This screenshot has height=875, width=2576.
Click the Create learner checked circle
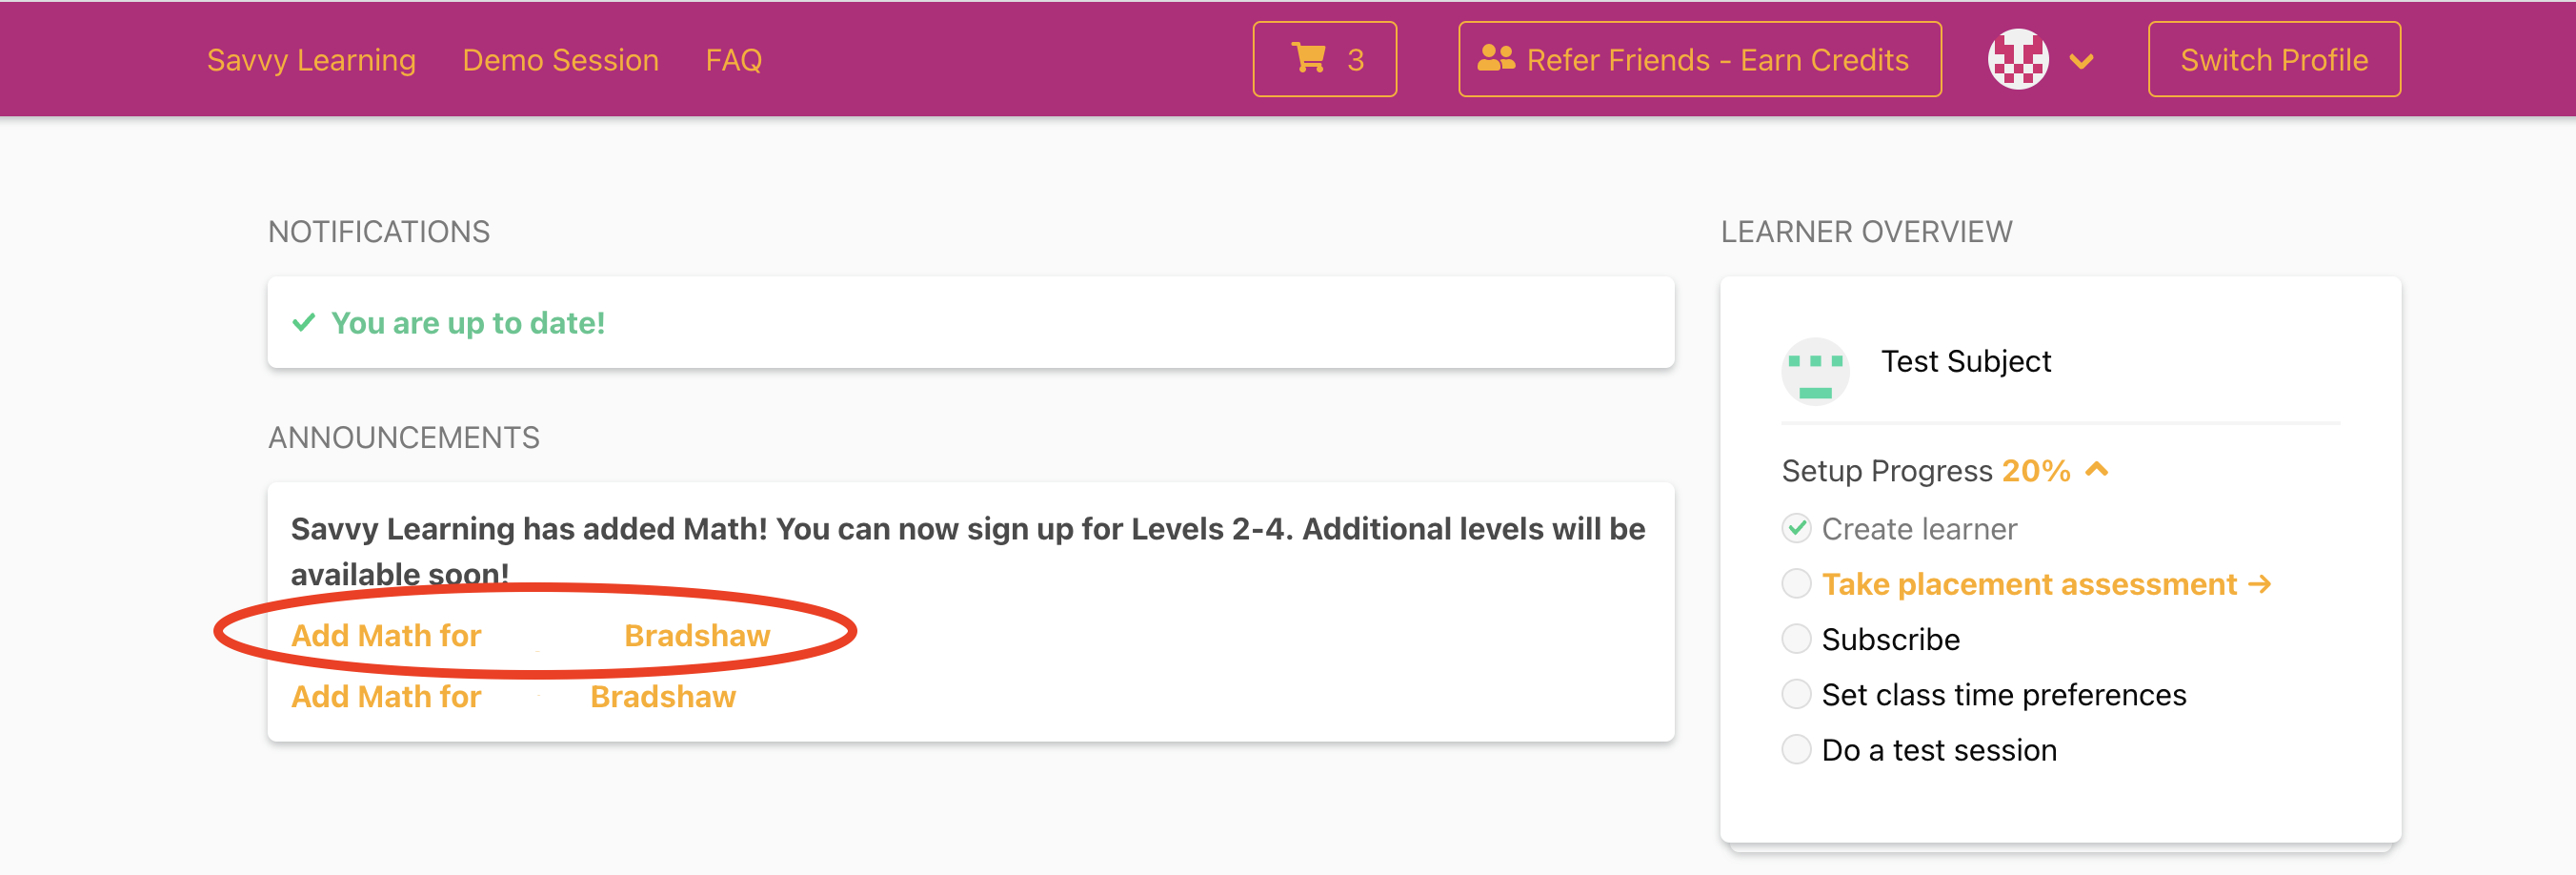[1796, 528]
